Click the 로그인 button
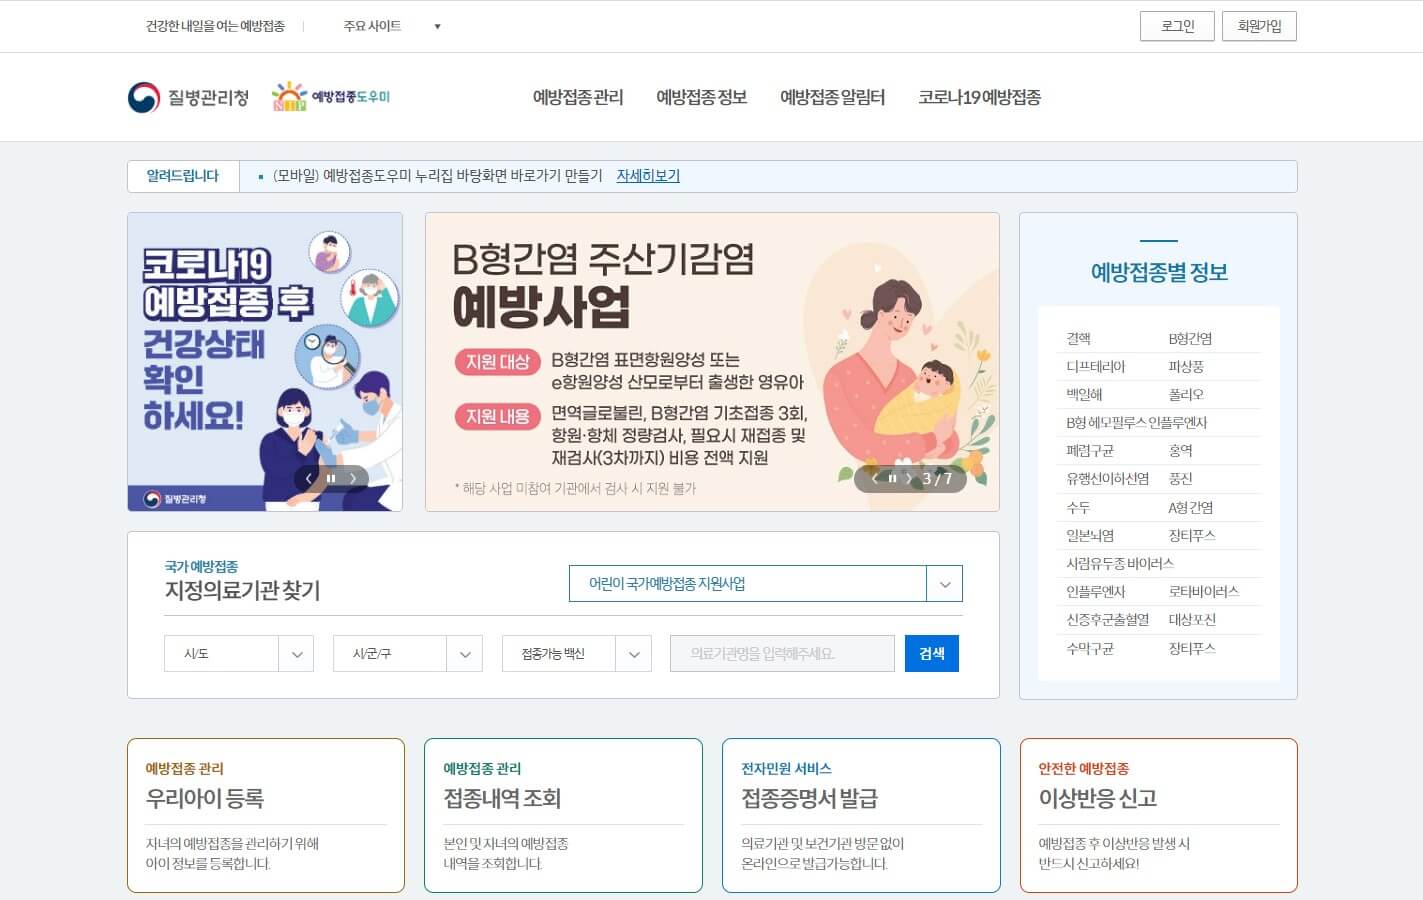This screenshot has width=1423, height=900. [x=1177, y=26]
